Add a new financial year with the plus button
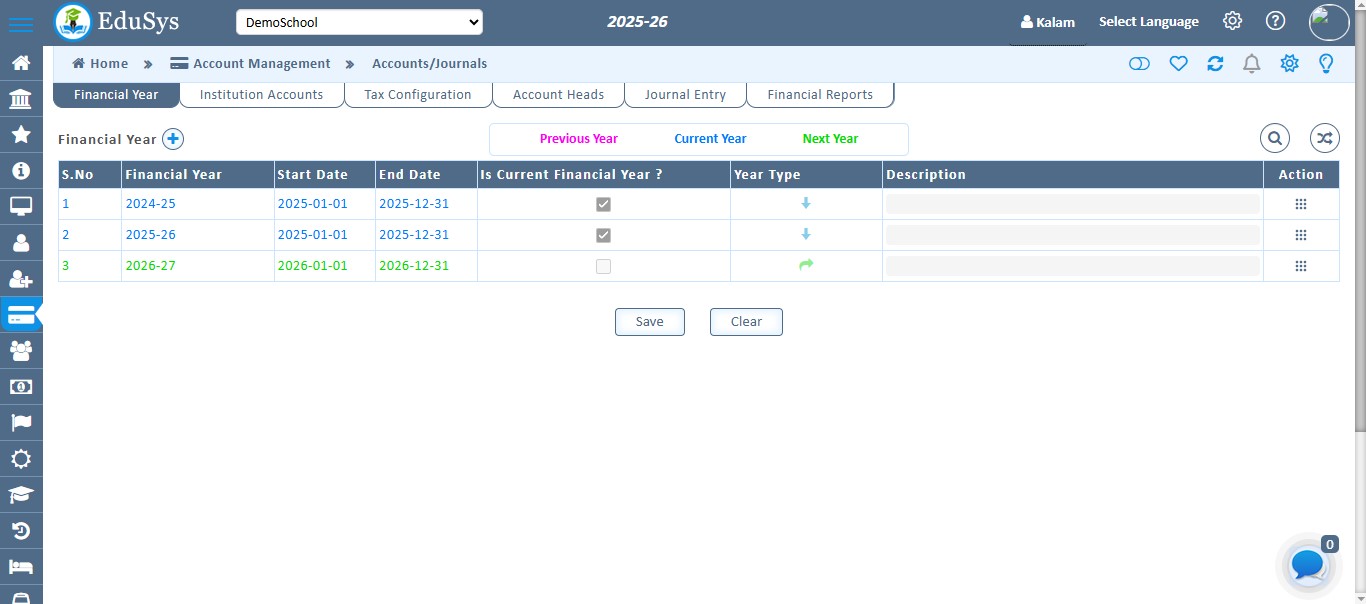 coord(172,139)
